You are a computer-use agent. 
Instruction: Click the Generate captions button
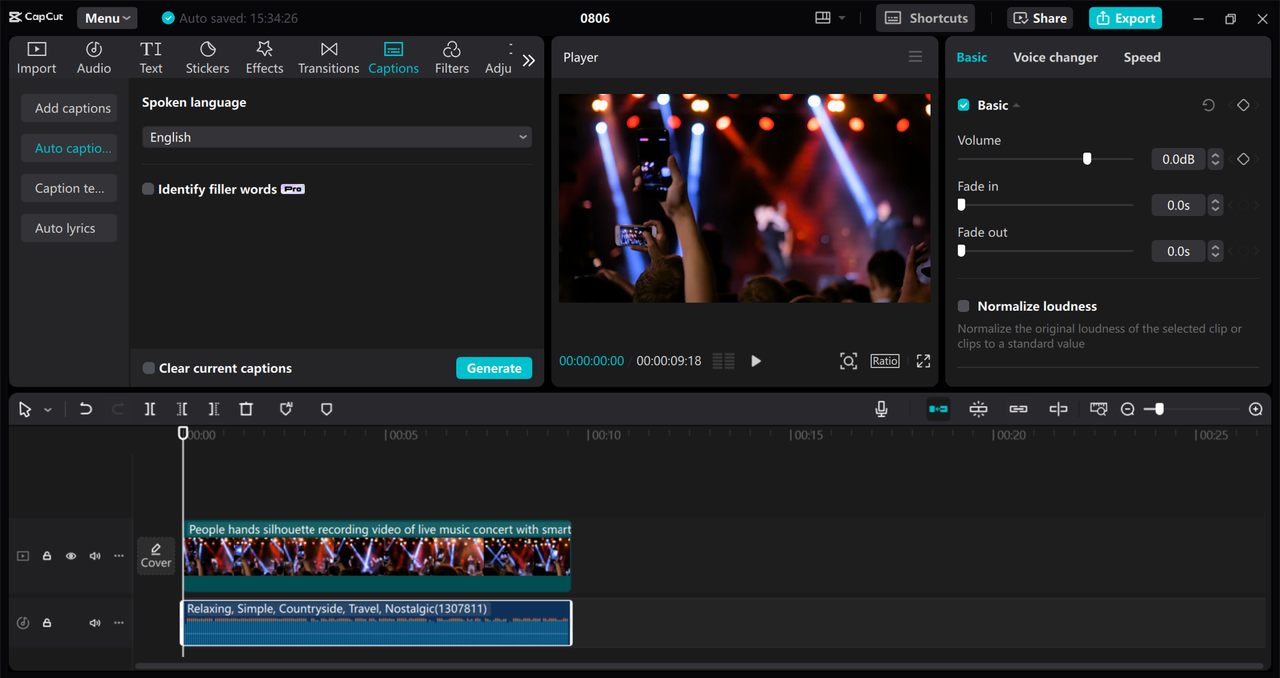(x=494, y=368)
